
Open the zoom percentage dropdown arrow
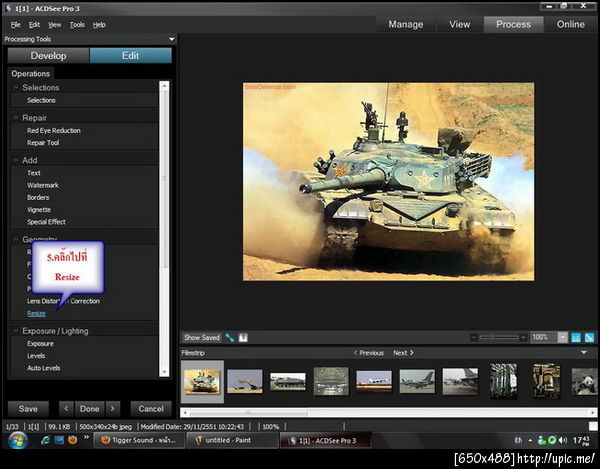coord(562,337)
